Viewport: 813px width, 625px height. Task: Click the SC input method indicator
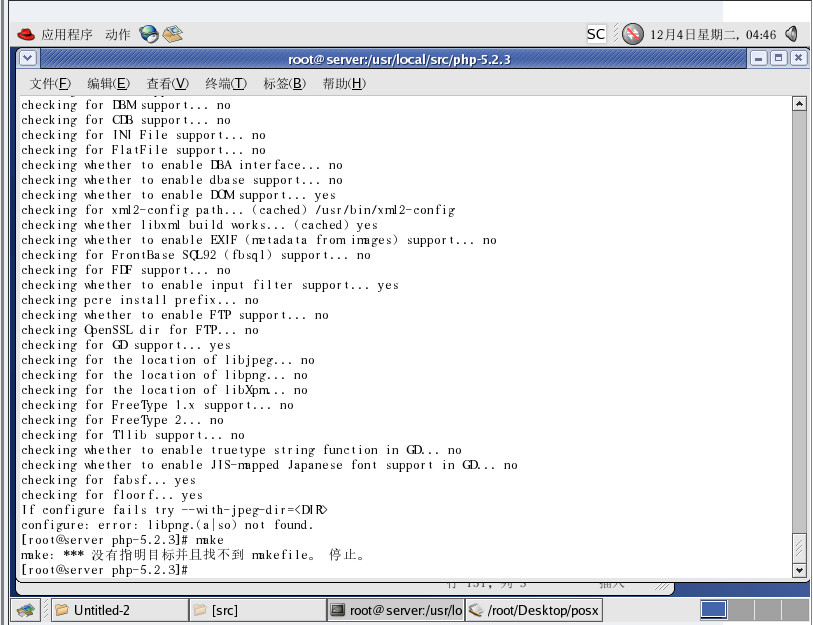595,34
